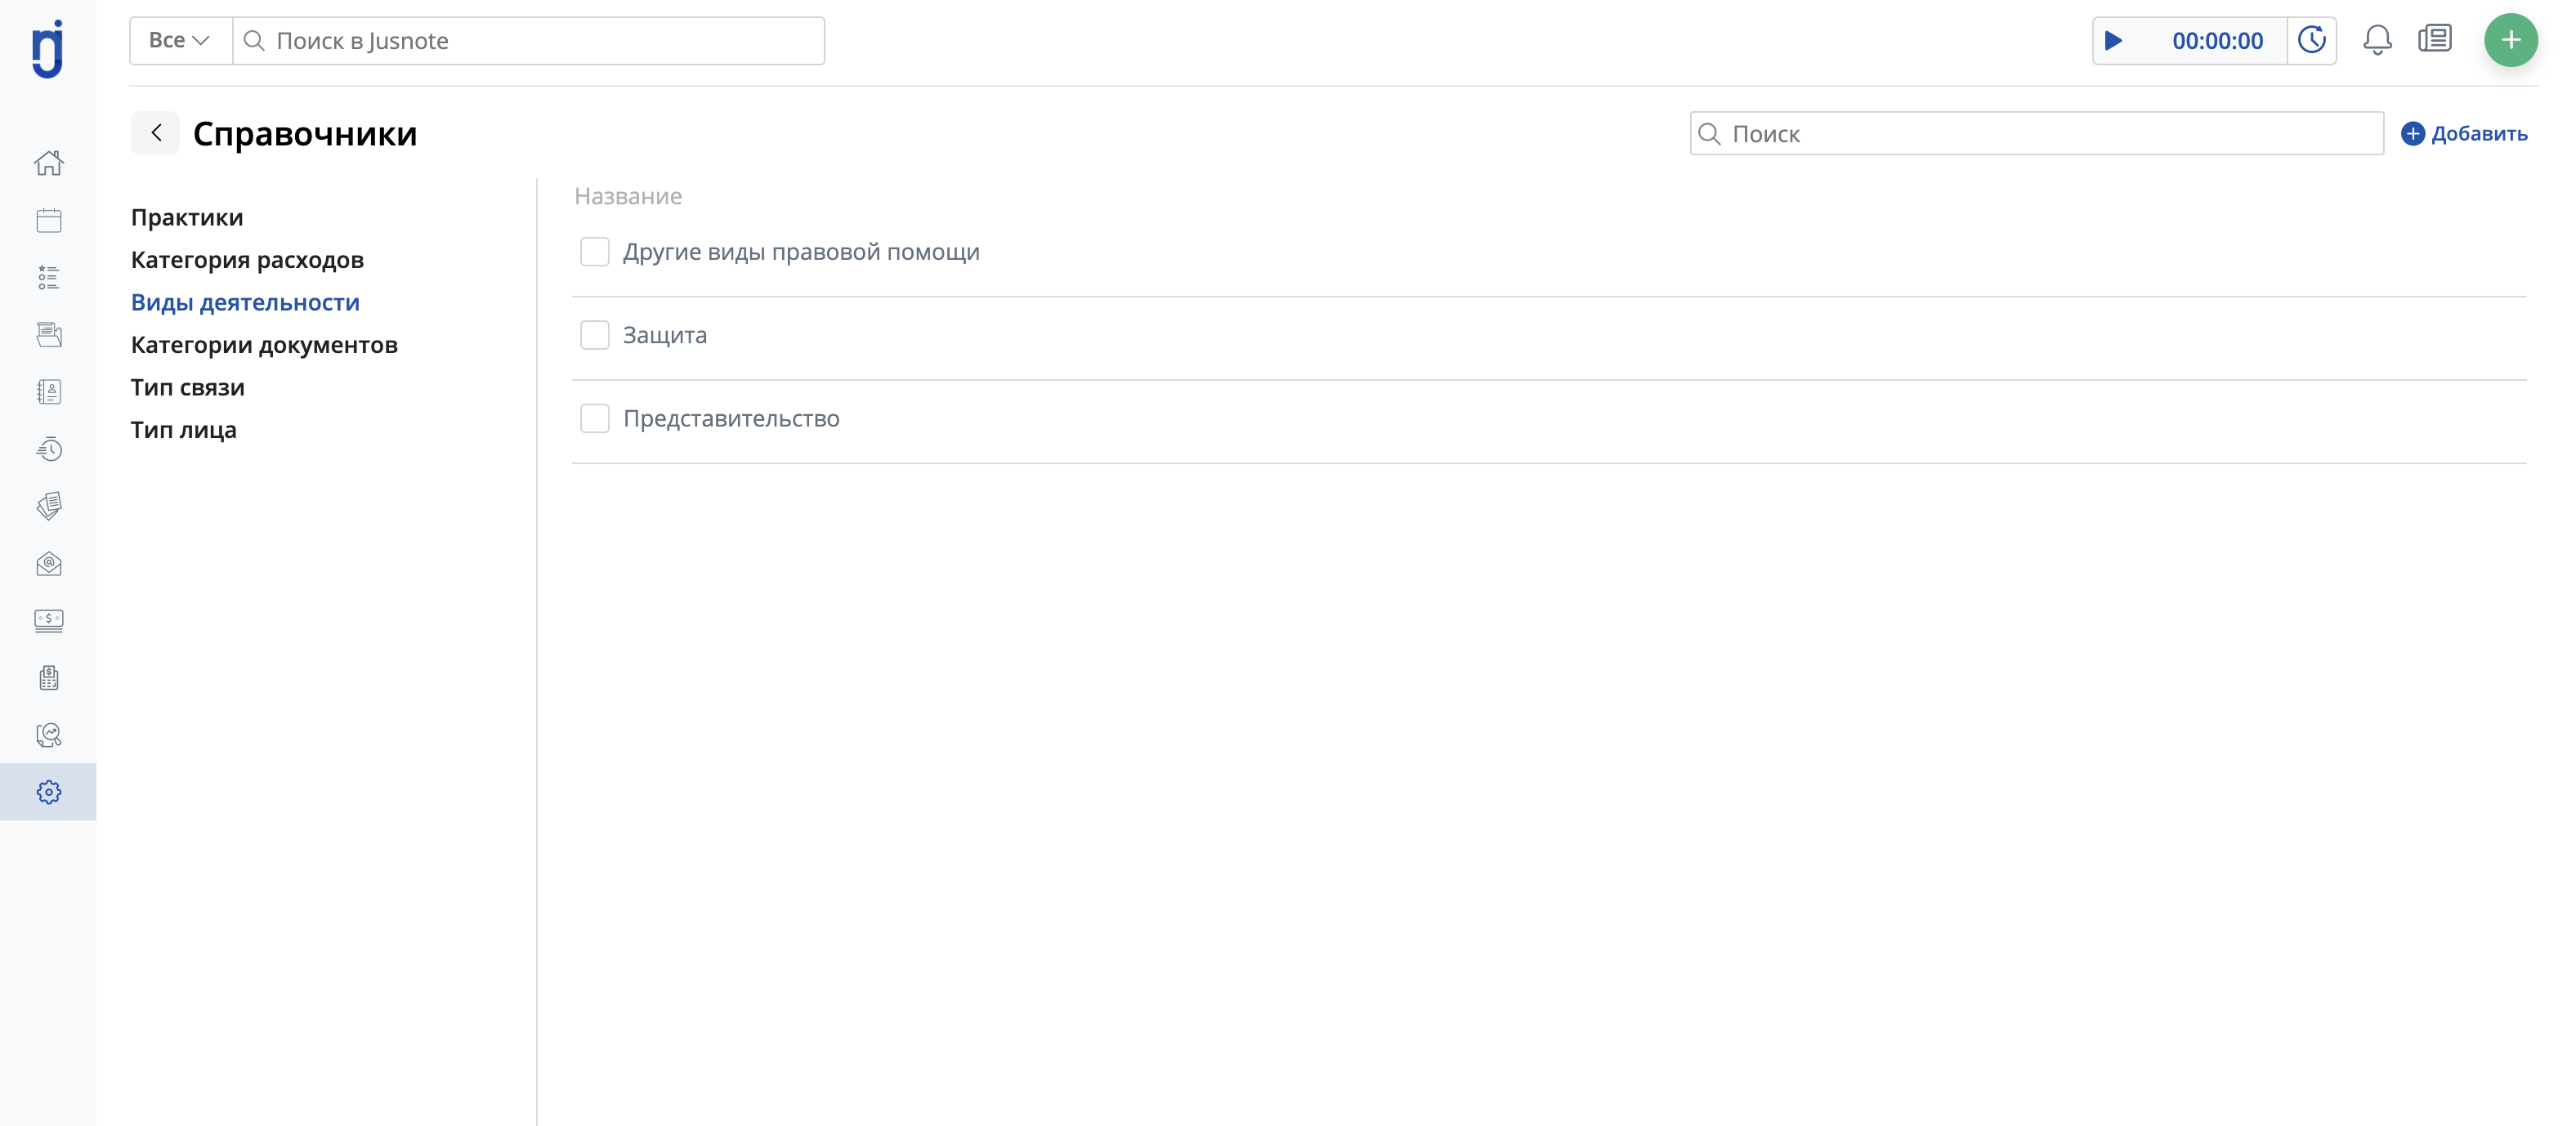Screen dimensions: 2576x1126
Task: Check the Представительство checkbox
Action: [x=594, y=418]
